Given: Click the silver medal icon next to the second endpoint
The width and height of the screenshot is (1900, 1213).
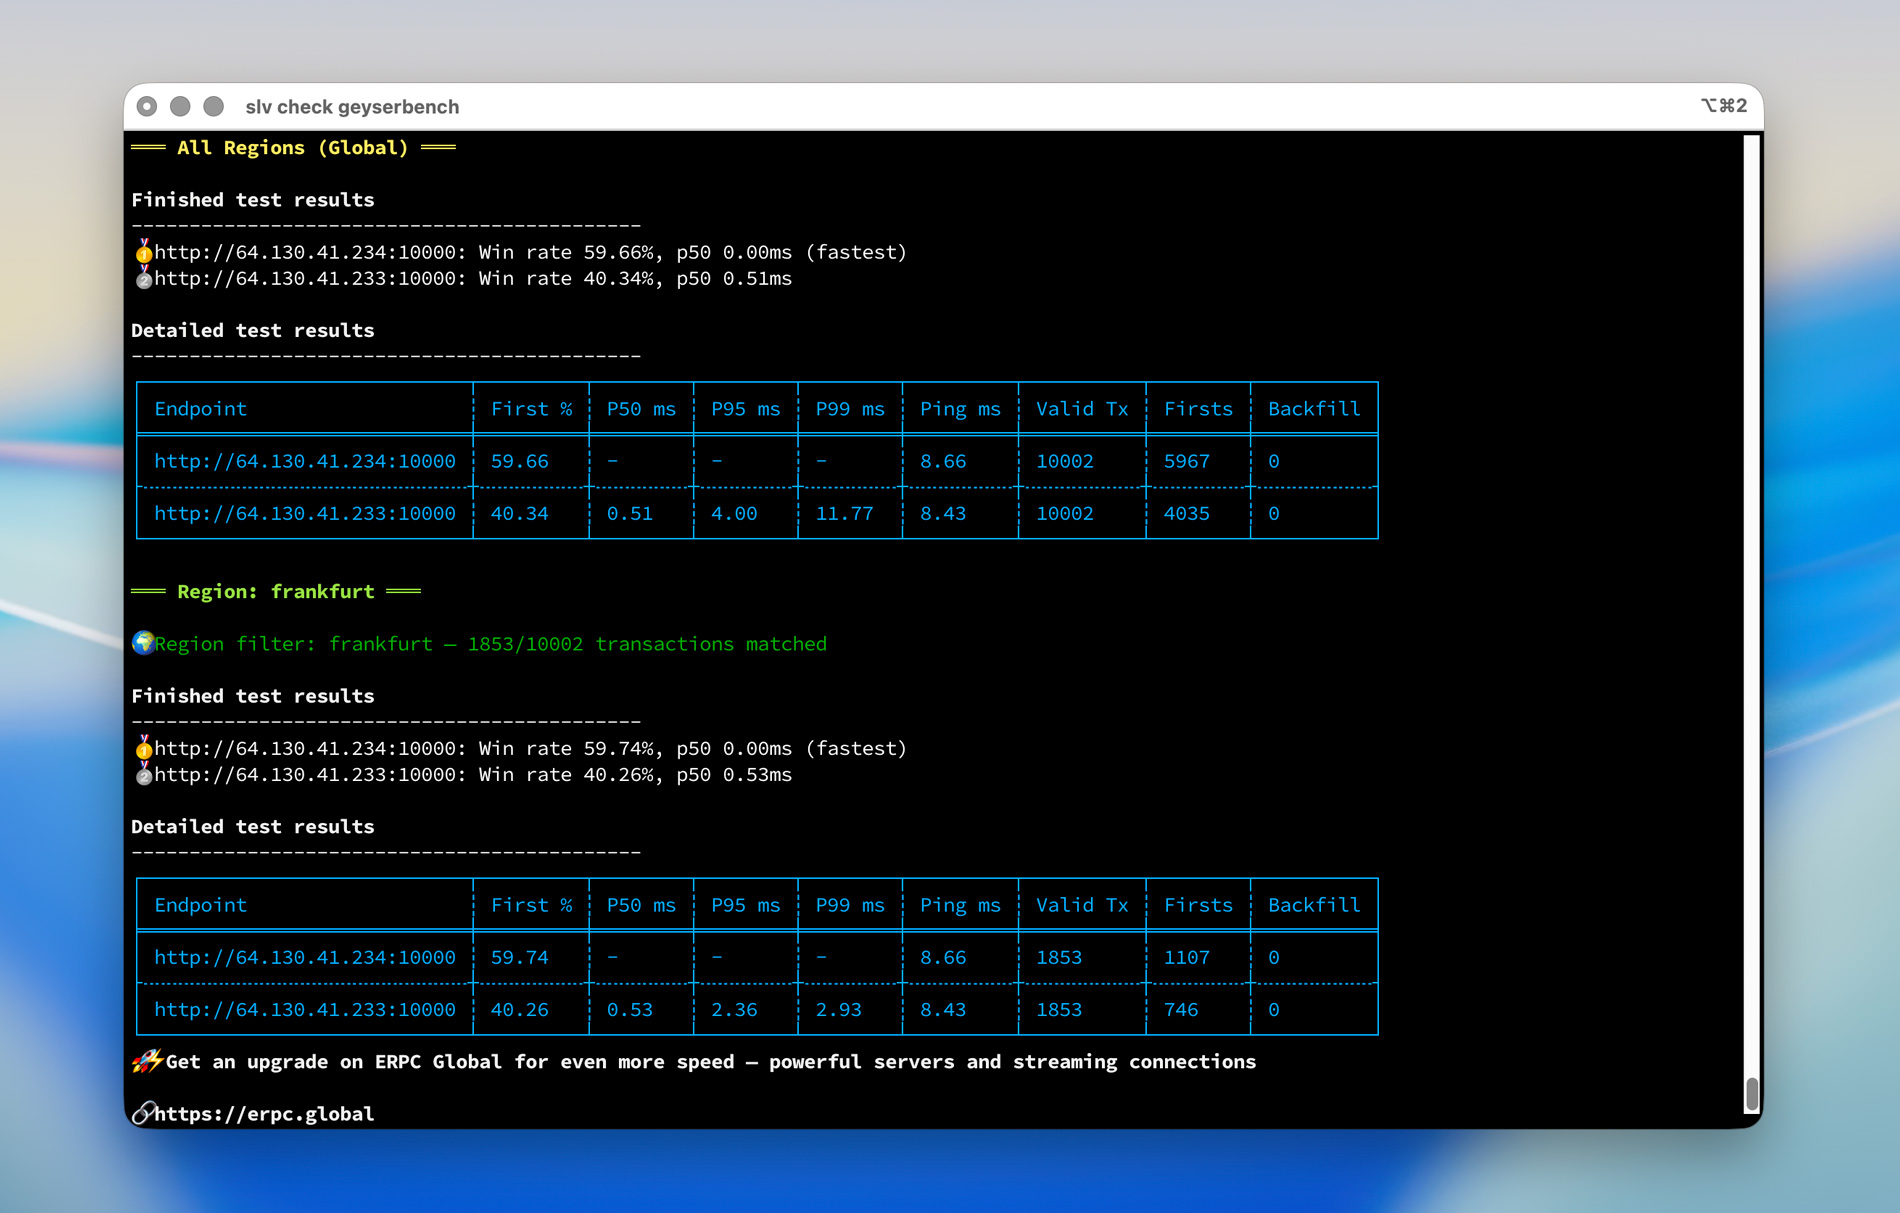Looking at the screenshot, I should coord(144,278).
